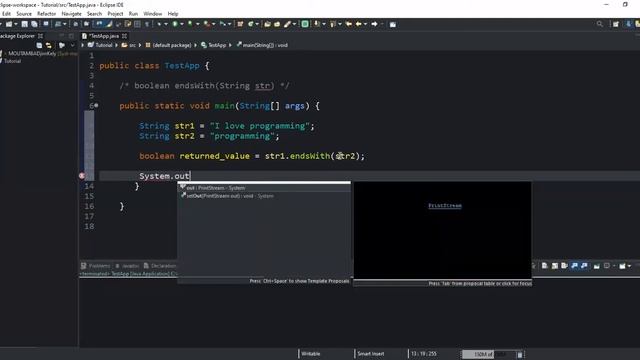Viewport: 640px width, 360px height.
Task: Open dropdown beside External Tools icon
Action: [x=213, y=24]
